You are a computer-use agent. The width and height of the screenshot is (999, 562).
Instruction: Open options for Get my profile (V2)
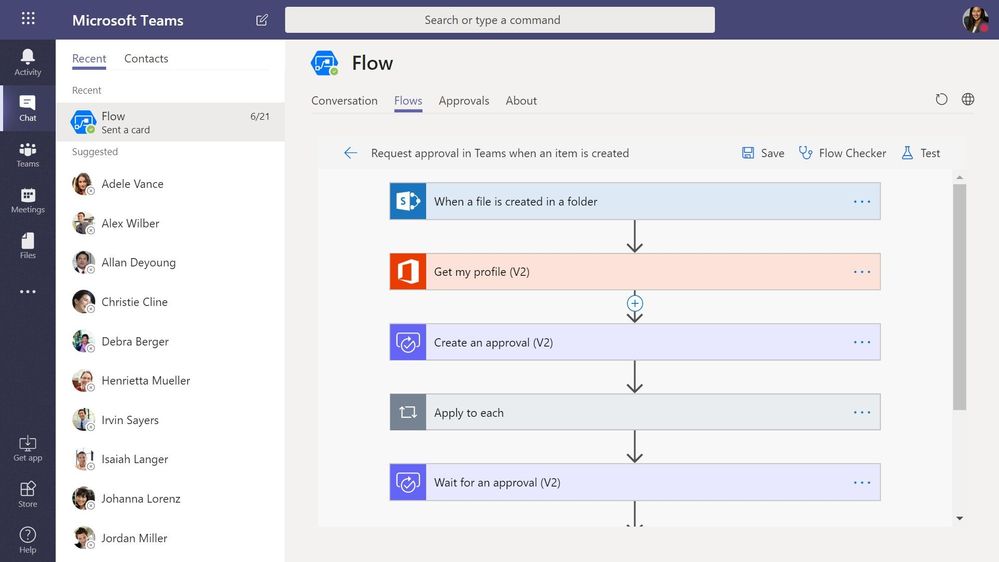point(862,272)
